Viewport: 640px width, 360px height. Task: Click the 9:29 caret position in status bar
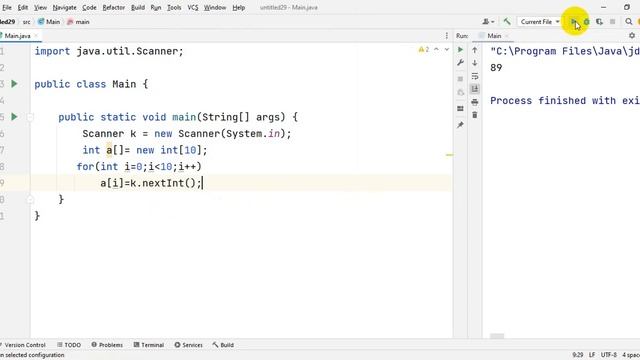pos(578,355)
